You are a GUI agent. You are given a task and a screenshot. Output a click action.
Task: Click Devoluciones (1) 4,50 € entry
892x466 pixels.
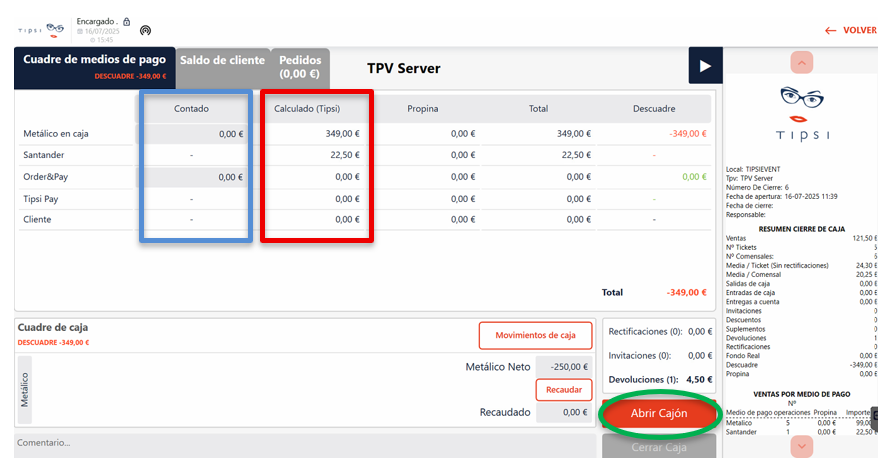coord(660,380)
